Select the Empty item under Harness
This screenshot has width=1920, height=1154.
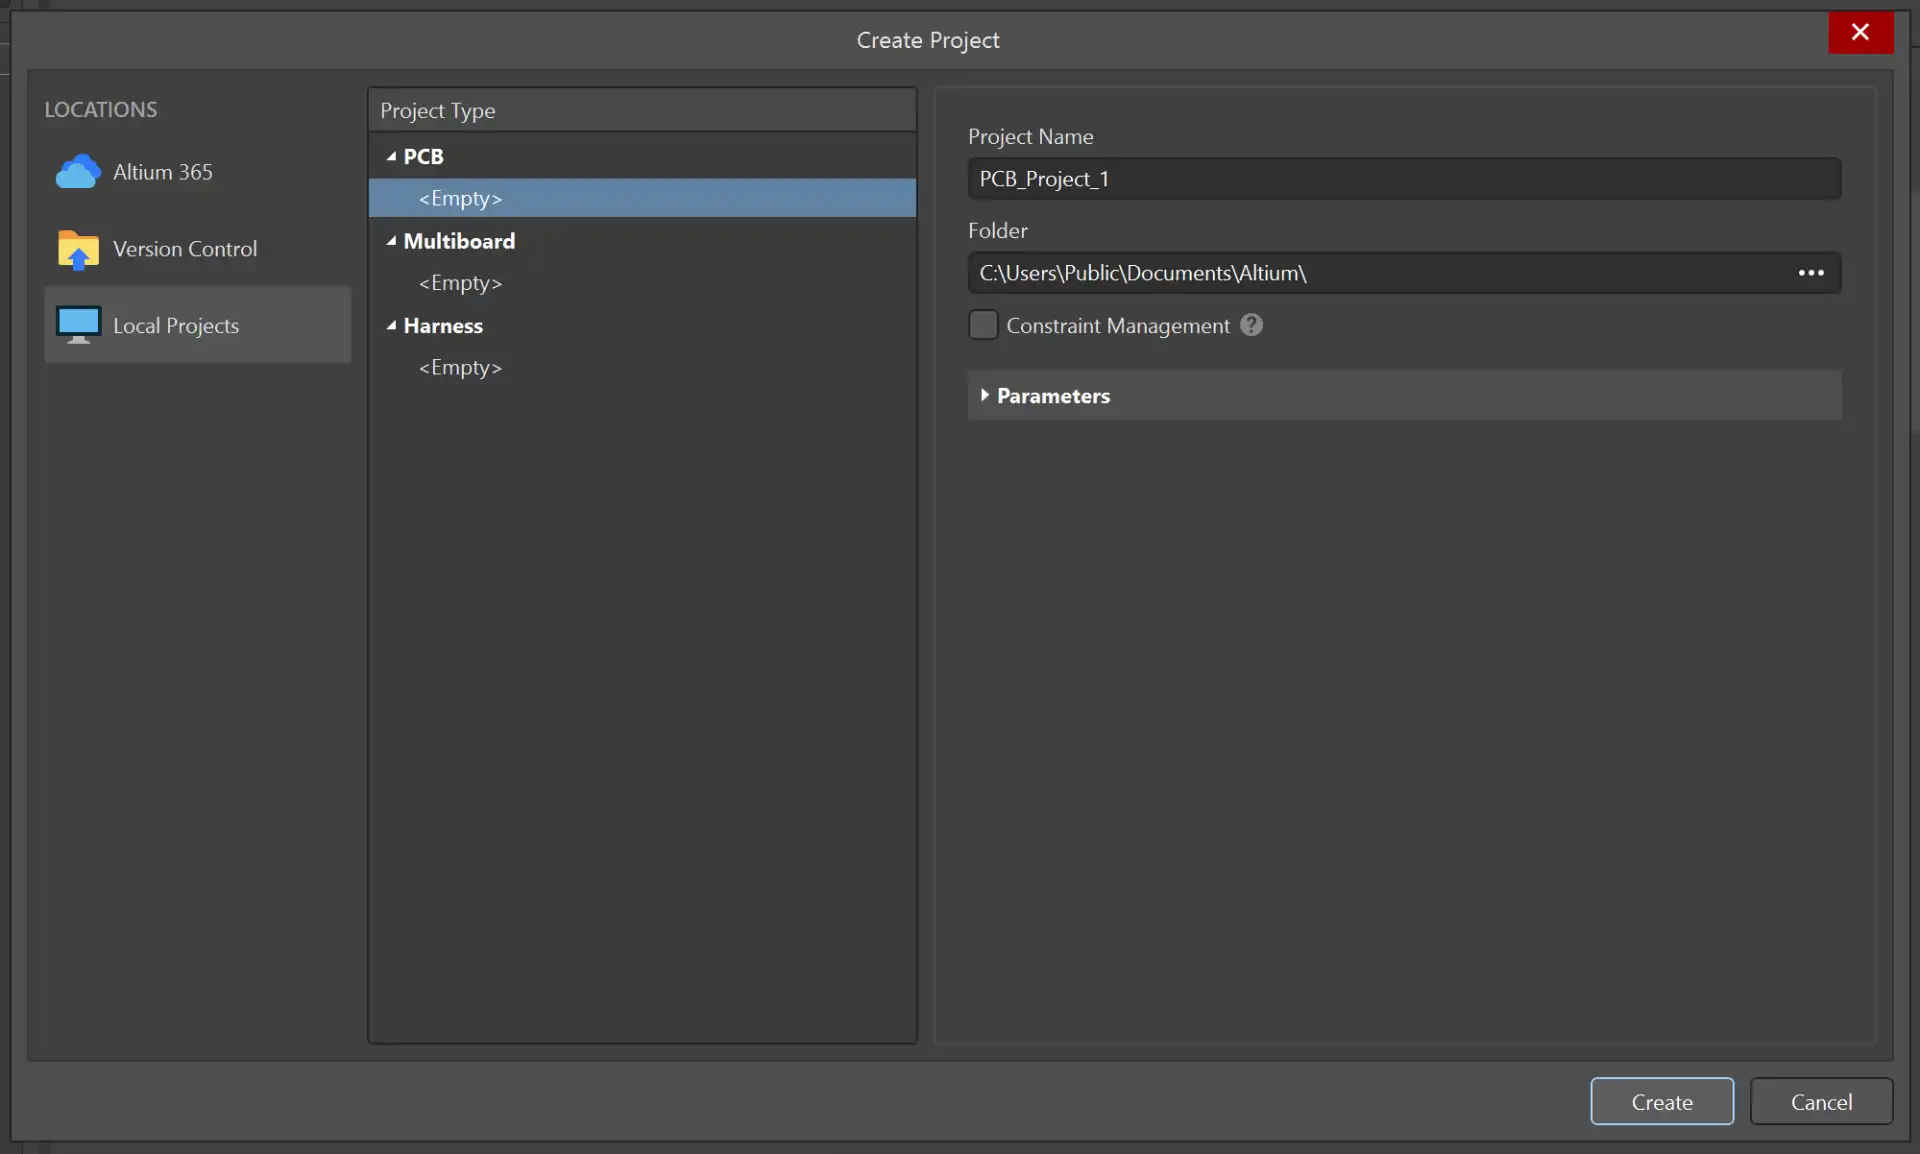click(x=460, y=368)
